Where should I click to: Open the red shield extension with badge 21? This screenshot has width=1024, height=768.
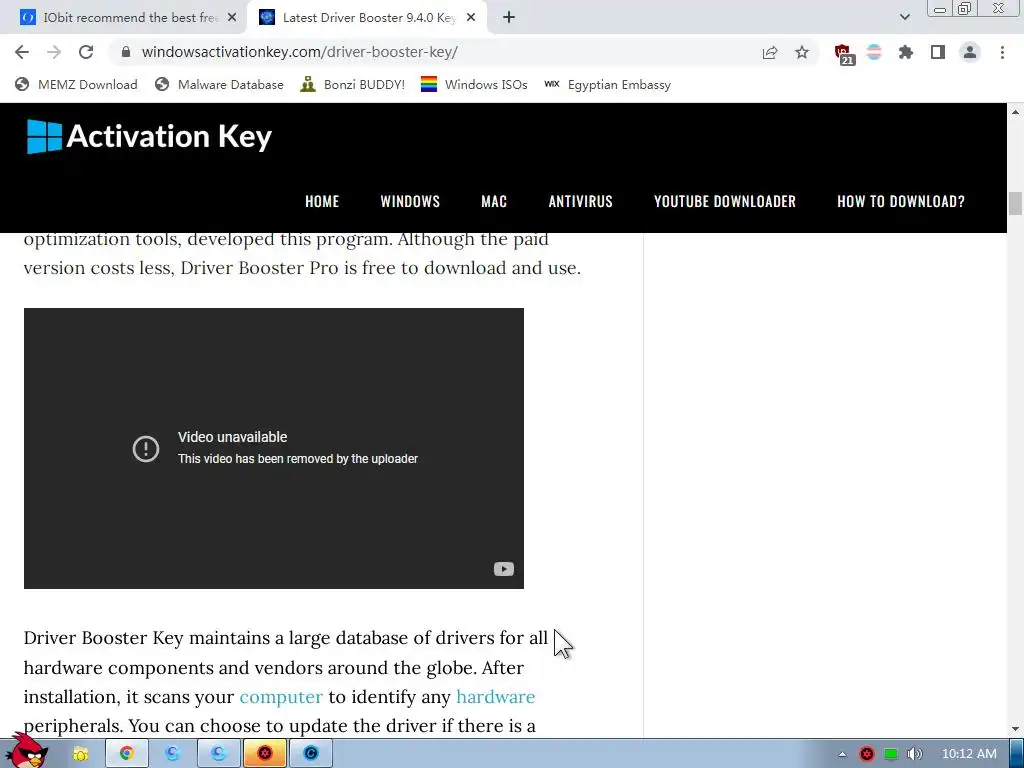pos(844,54)
